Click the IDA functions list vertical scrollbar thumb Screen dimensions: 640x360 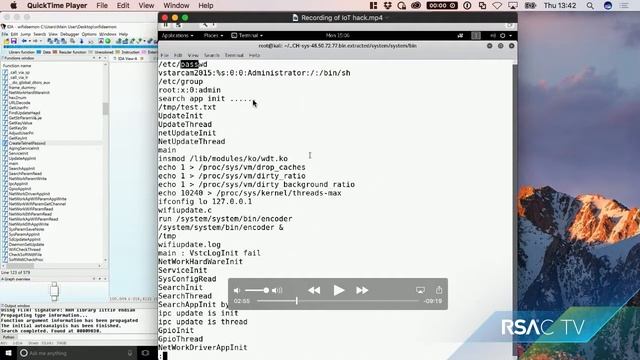(105, 109)
